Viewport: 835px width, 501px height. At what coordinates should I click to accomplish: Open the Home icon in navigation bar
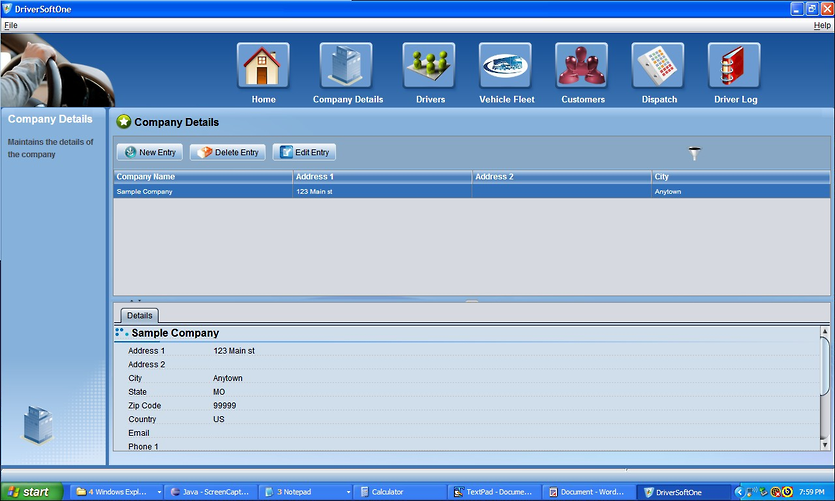click(264, 67)
